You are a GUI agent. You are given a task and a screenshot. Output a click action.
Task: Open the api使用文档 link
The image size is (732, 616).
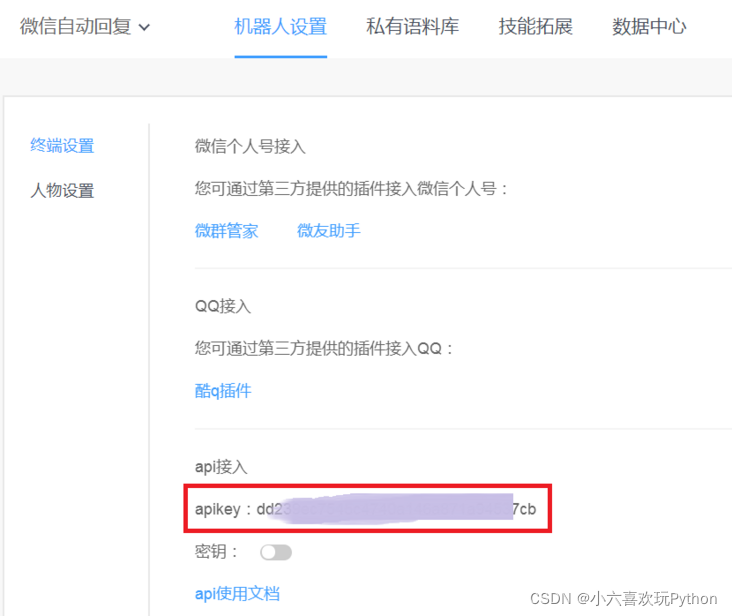click(237, 594)
